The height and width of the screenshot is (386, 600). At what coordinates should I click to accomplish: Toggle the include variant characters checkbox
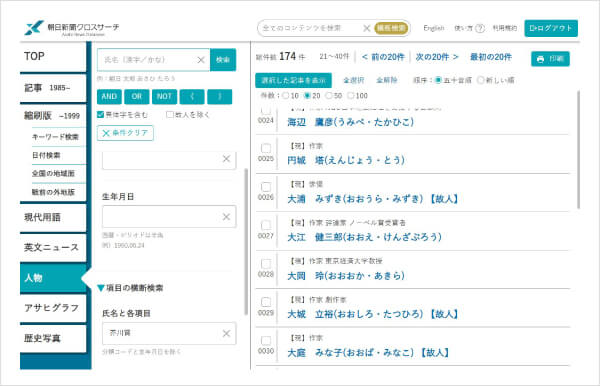click(x=101, y=114)
